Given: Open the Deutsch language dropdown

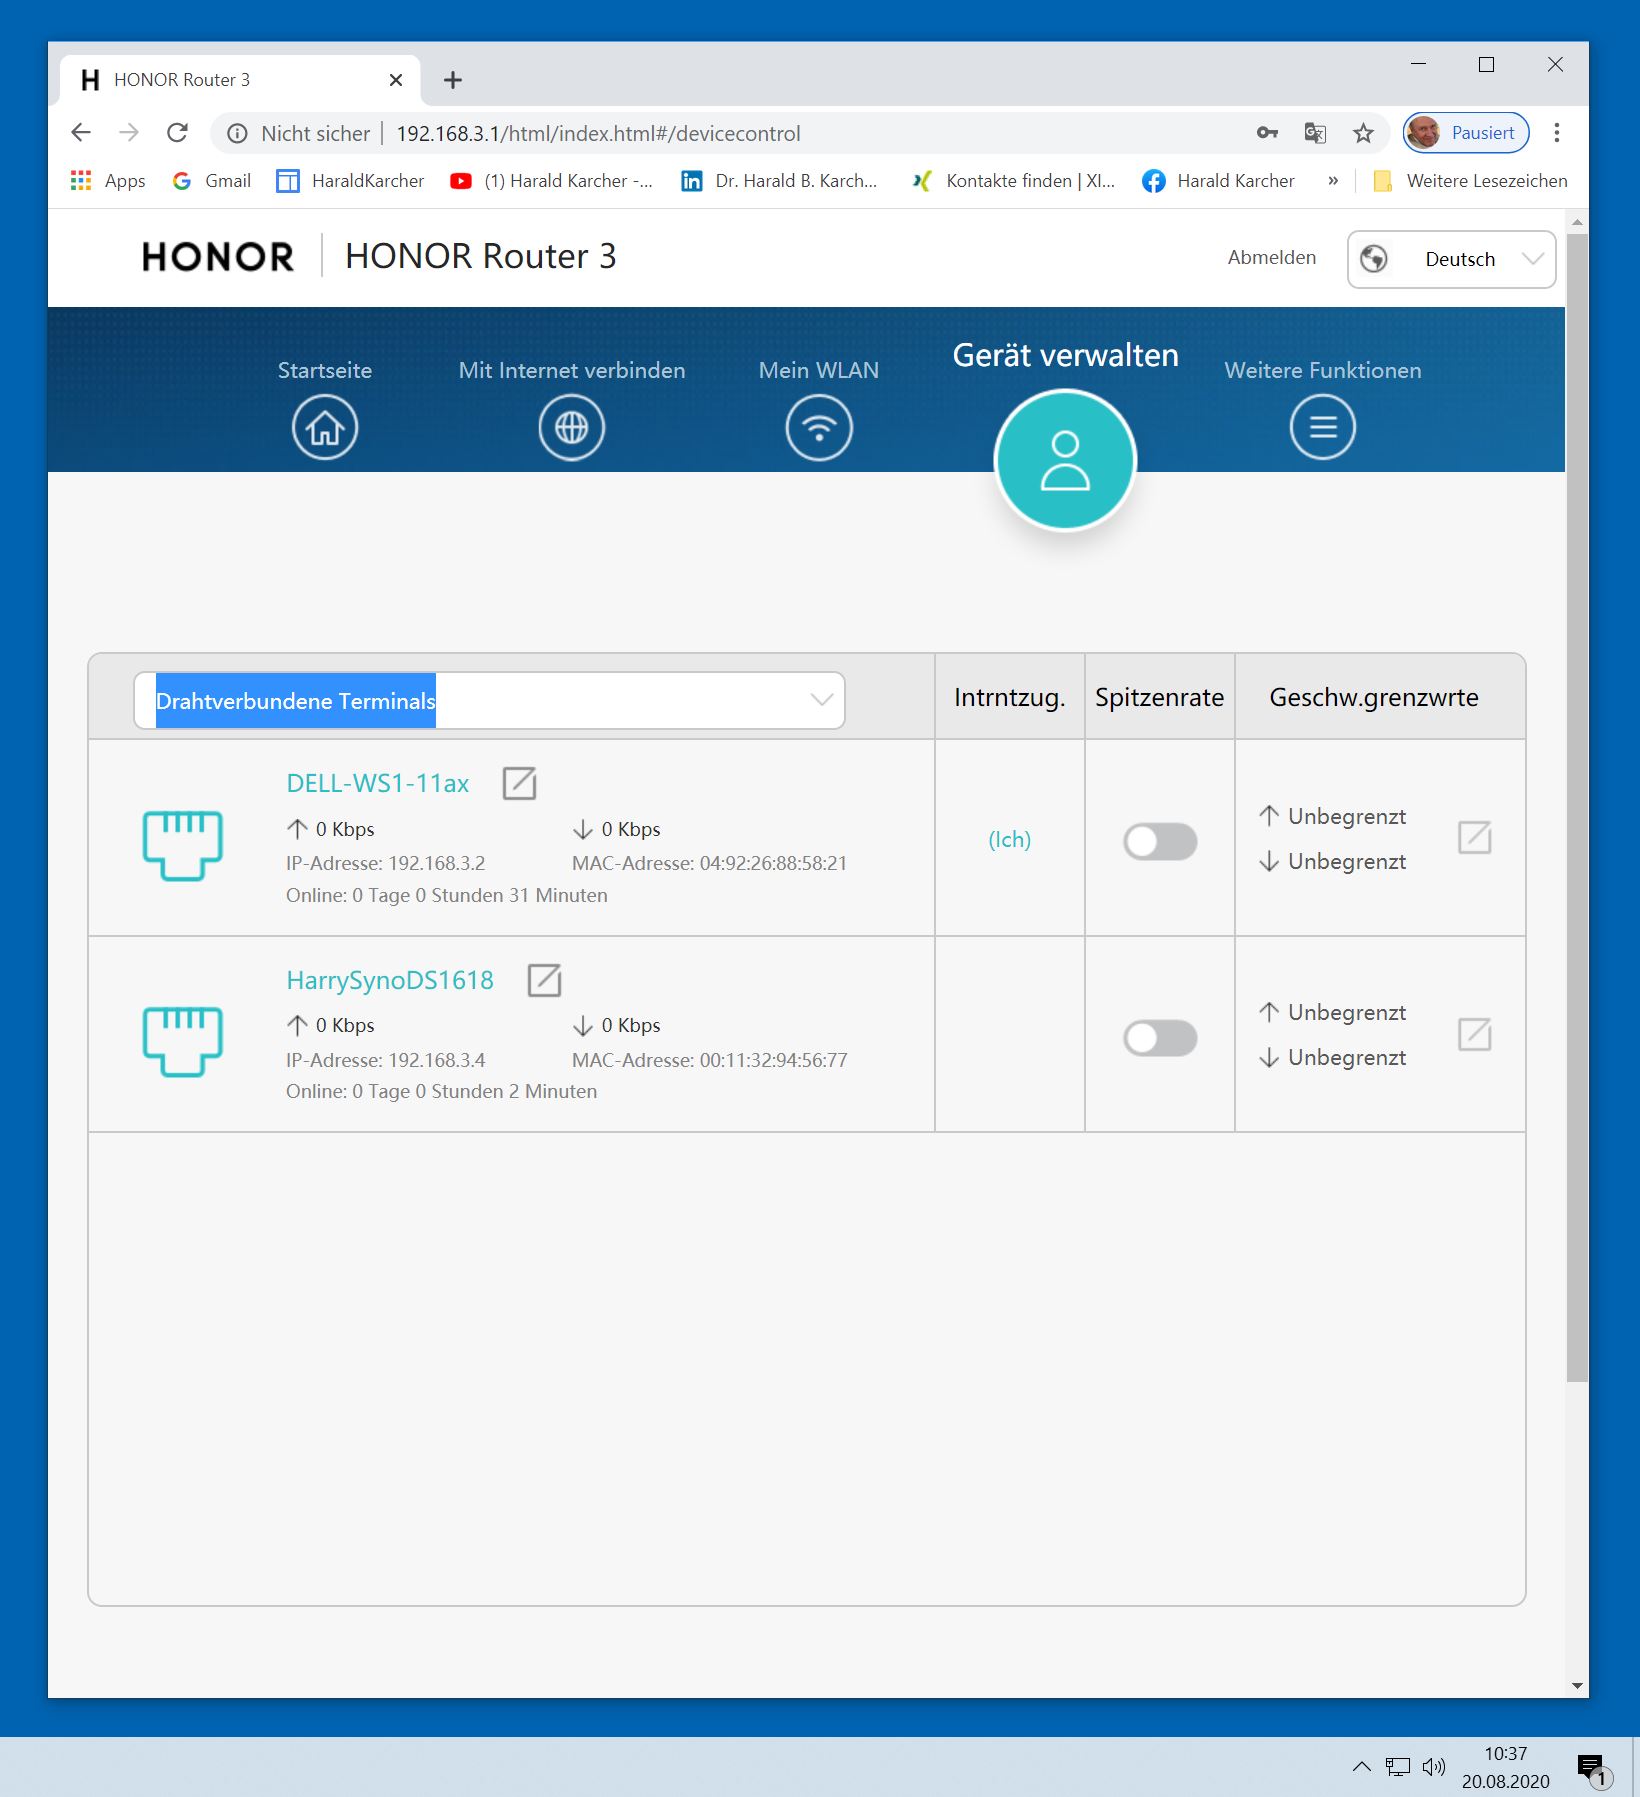Looking at the screenshot, I should pyautogui.click(x=1451, y=259).
